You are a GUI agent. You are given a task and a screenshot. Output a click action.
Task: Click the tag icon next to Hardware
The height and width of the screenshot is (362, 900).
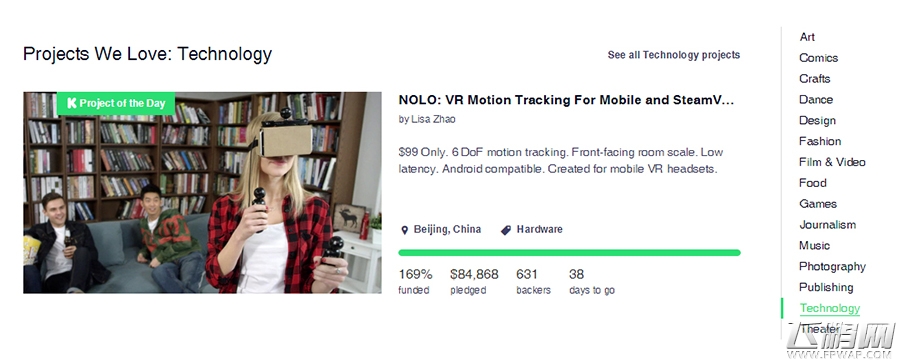[x=506, y=230]
